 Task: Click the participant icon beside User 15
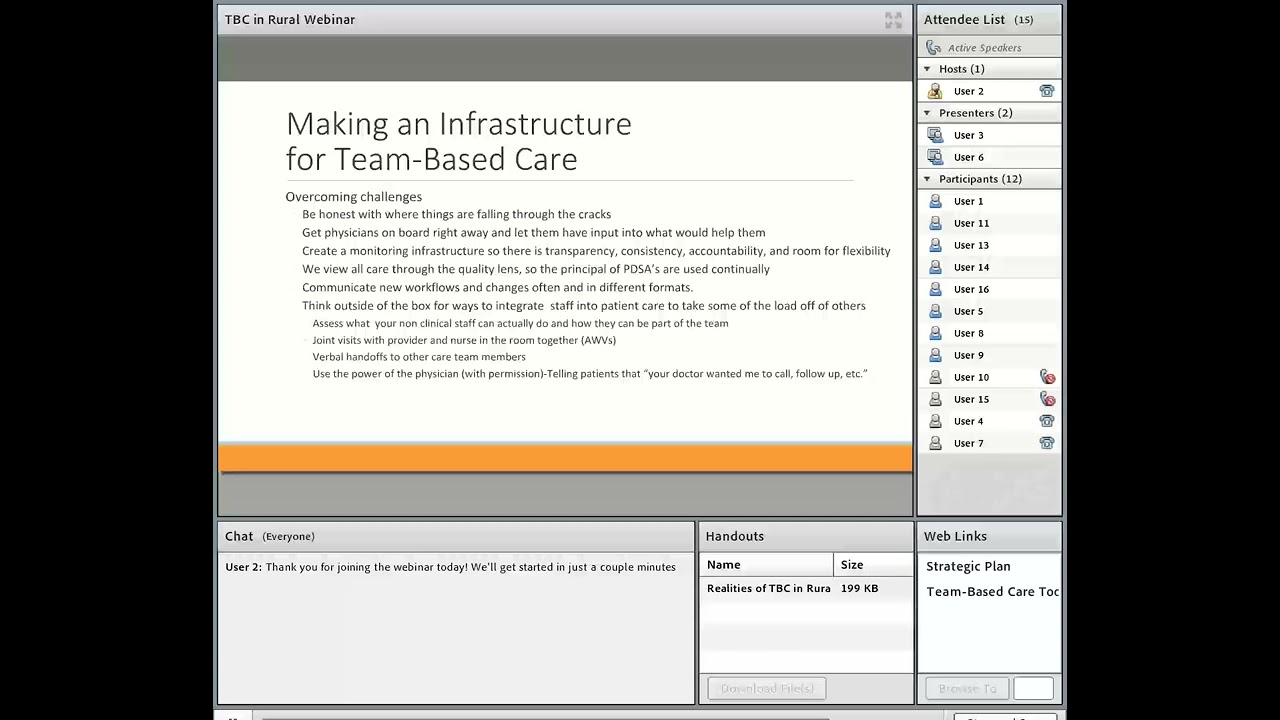click(x=935, y=399)
